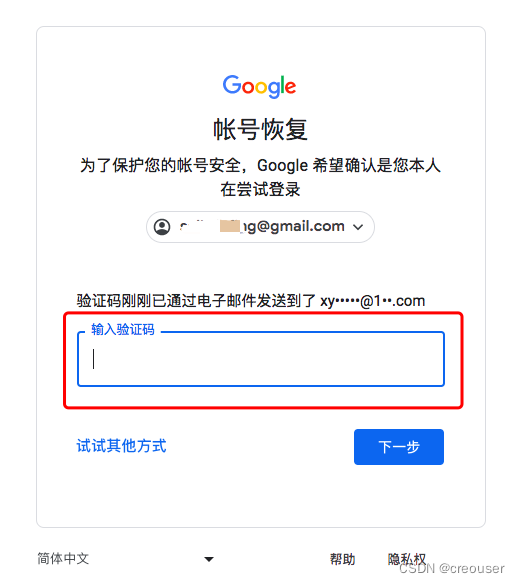Viewport: 520px width, 583px height.
Task: Click the CSDN @creouser watermark
Action: [x=452, y=568]
